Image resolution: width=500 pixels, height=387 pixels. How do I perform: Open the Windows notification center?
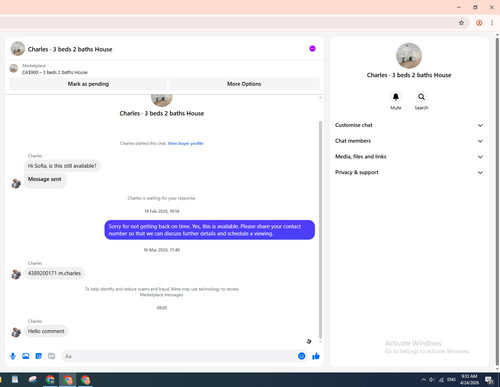[489, 380]
